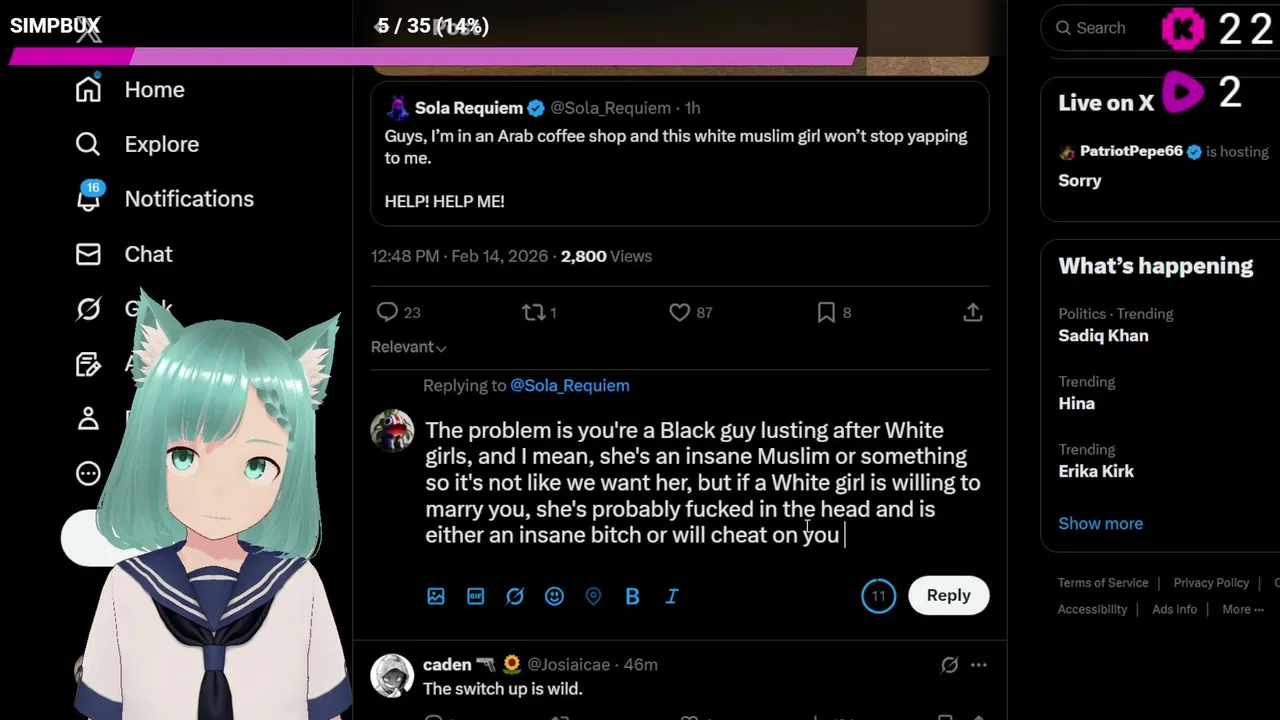
Task: Open more options on caden's reply
Action: (979, 664)
